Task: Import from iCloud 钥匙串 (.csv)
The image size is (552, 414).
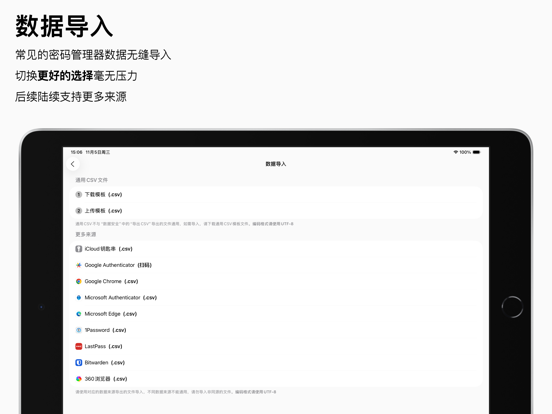Action: 276,249
